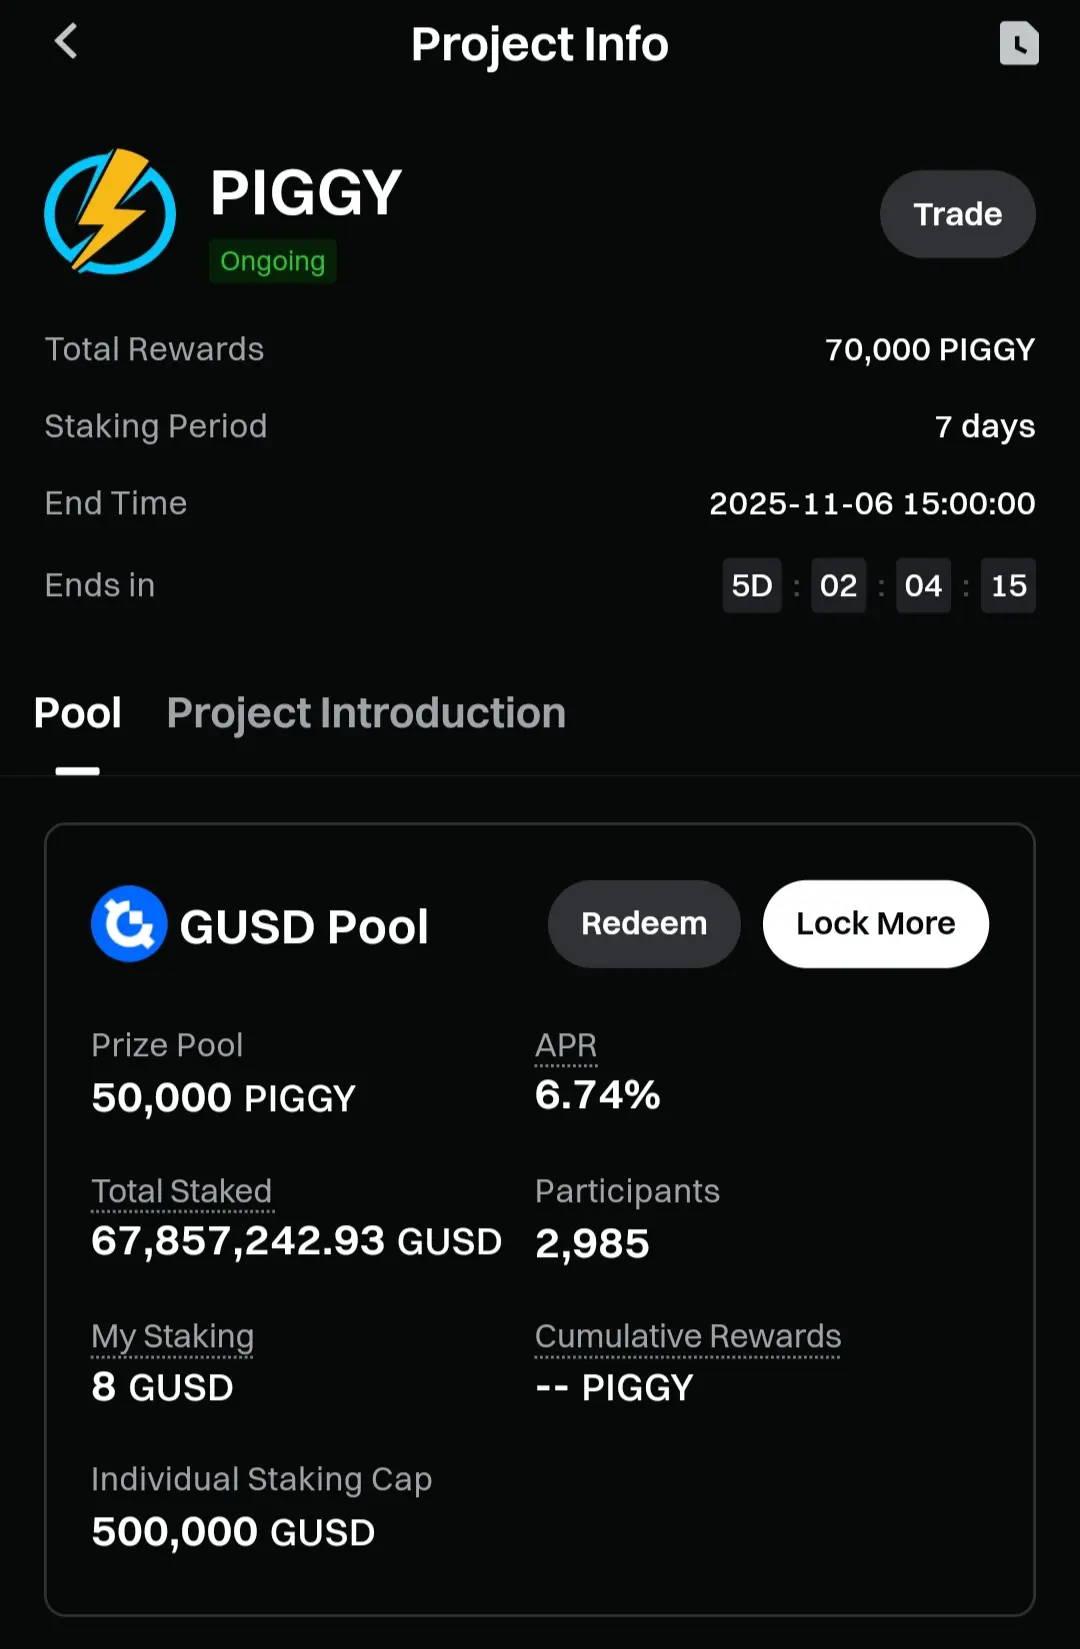Tap the 500,000 GUSD staking cap value
Image resolution: width=1080 pixels, height=1649 pixels.
click(x=233, y=1532)
